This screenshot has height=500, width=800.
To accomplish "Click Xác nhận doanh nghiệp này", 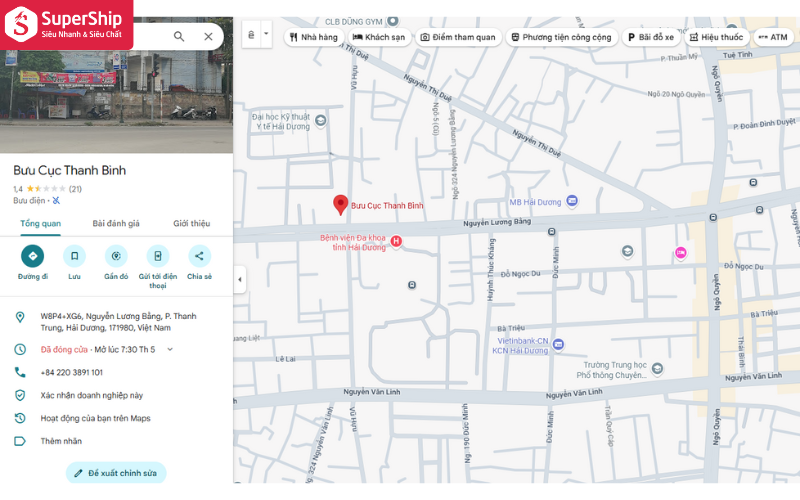I will pyautogui.click(x=92, y=395).
